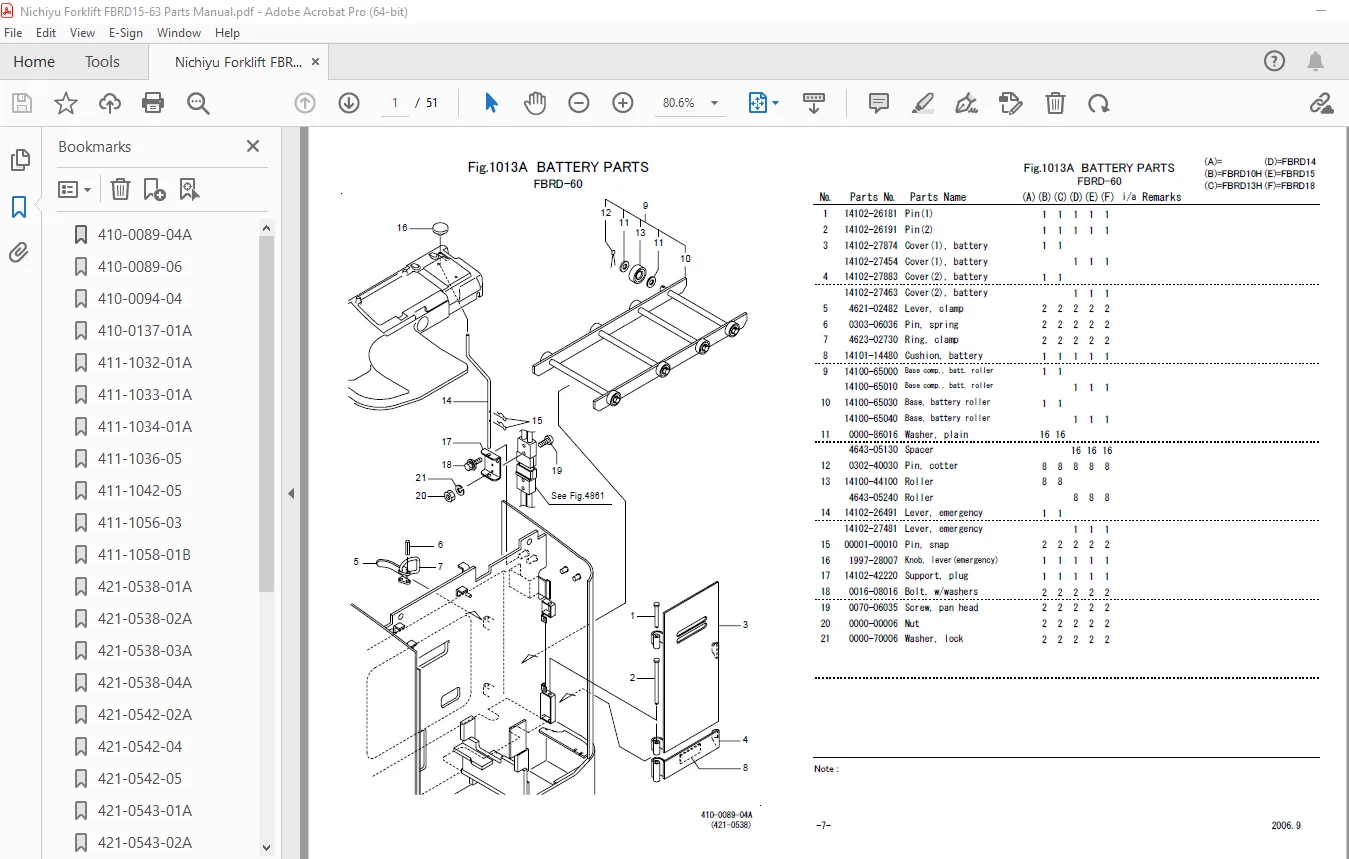This screenshot has height=859, width=1349.
Task: Close the Nichiyu Forklift document tab
Action: [x=316, y=61]
